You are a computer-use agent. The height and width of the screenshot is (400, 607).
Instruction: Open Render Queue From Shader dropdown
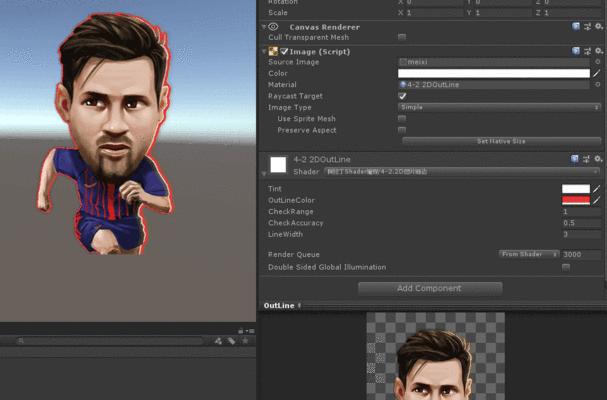point(529,254)
